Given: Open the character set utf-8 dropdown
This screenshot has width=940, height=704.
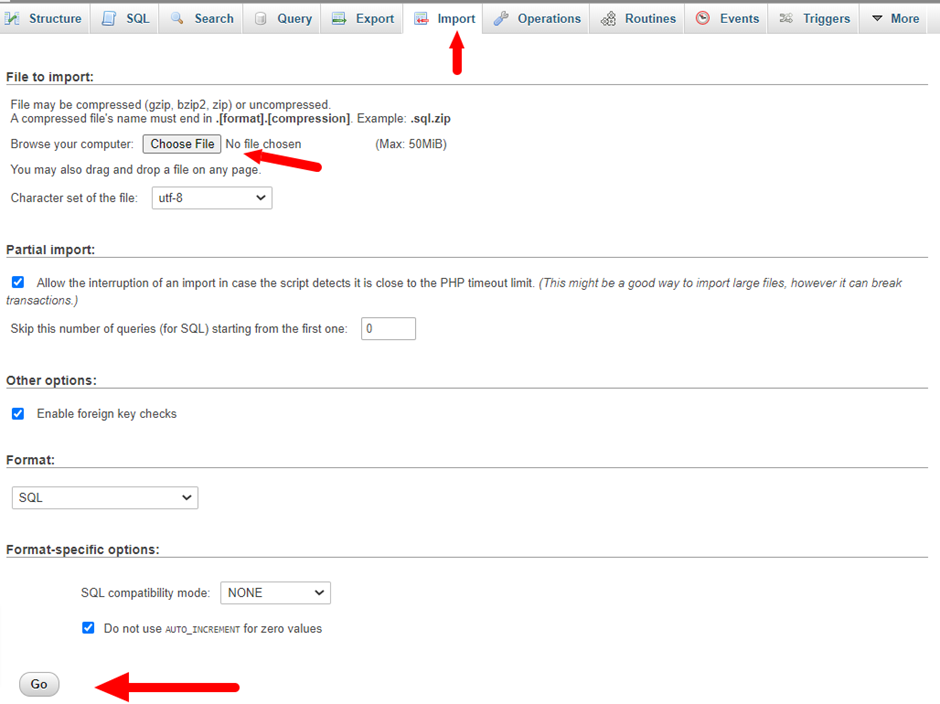Looking at the screenshot, I should click(x=212, y=198).
